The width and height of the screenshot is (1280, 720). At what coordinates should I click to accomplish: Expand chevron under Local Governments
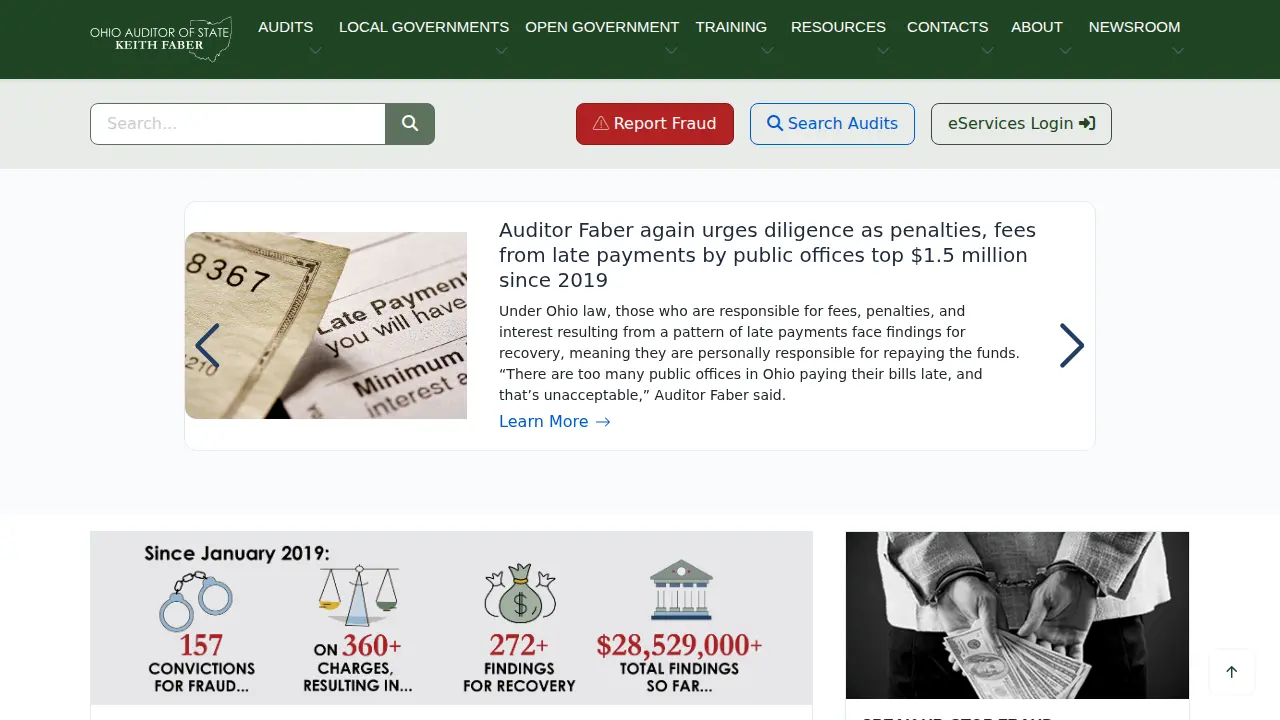[x=501, y=51]
